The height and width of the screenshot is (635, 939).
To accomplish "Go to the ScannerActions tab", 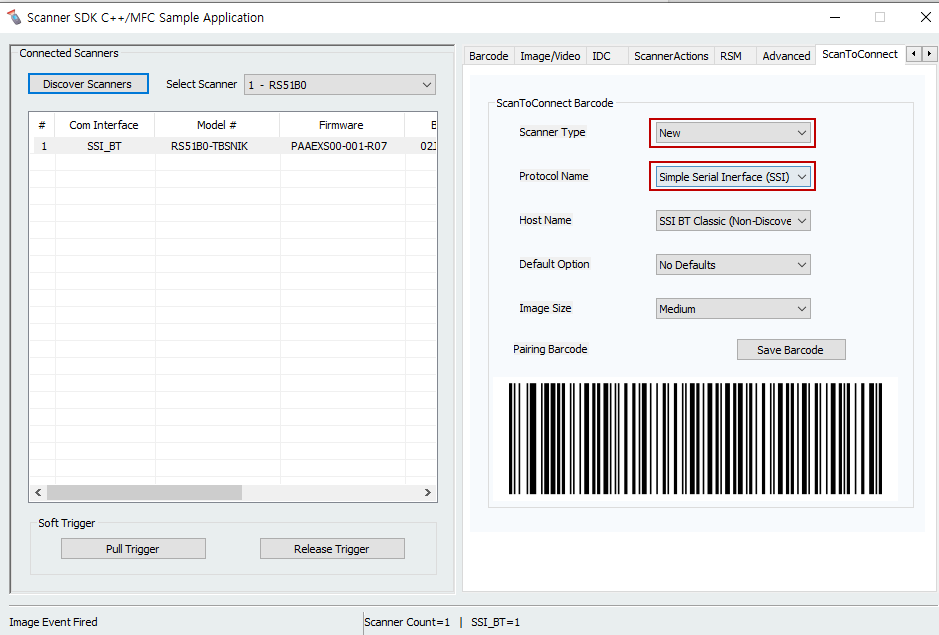I will (671, 56).
